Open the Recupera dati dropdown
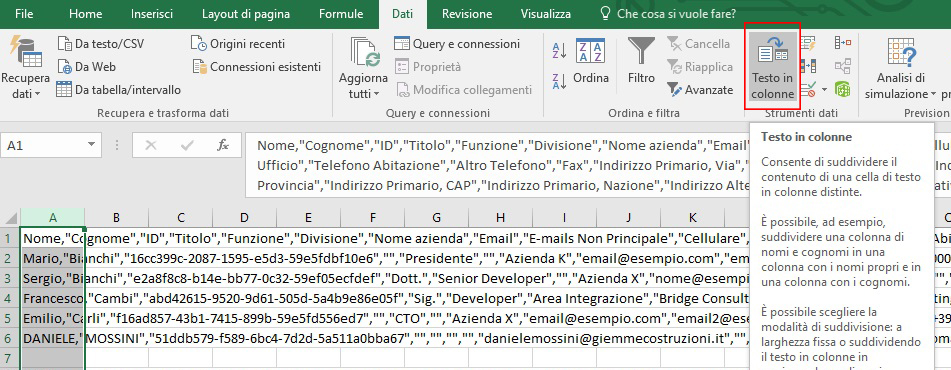The image size is (951, 370). pyautogui.click(x=25, y=68)
